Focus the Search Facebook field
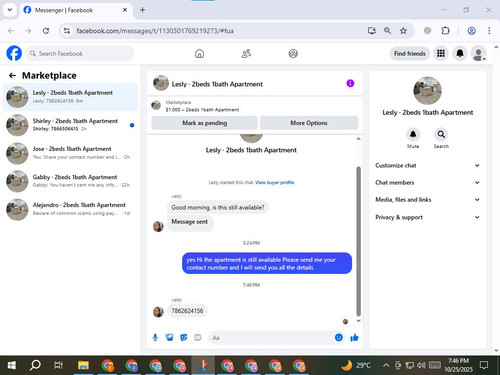 pos(80,53)
